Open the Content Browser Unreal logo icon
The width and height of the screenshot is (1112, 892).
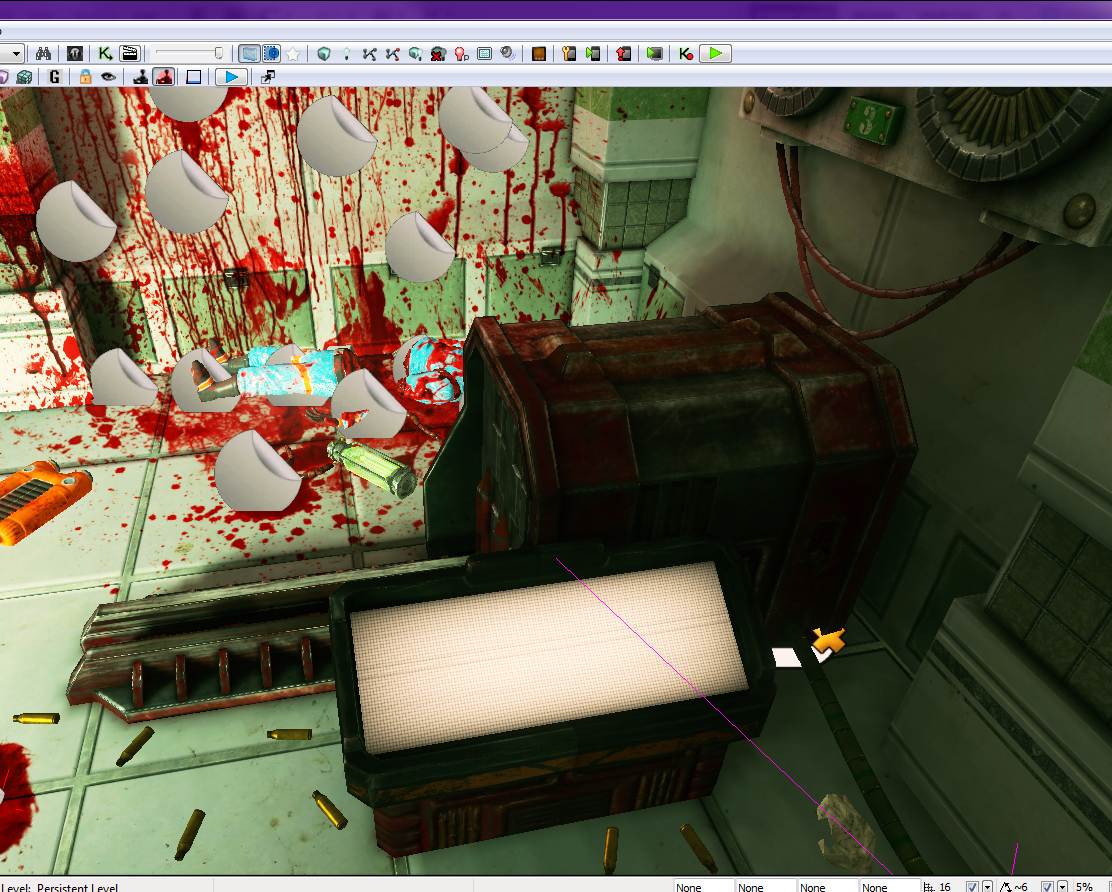74,54
